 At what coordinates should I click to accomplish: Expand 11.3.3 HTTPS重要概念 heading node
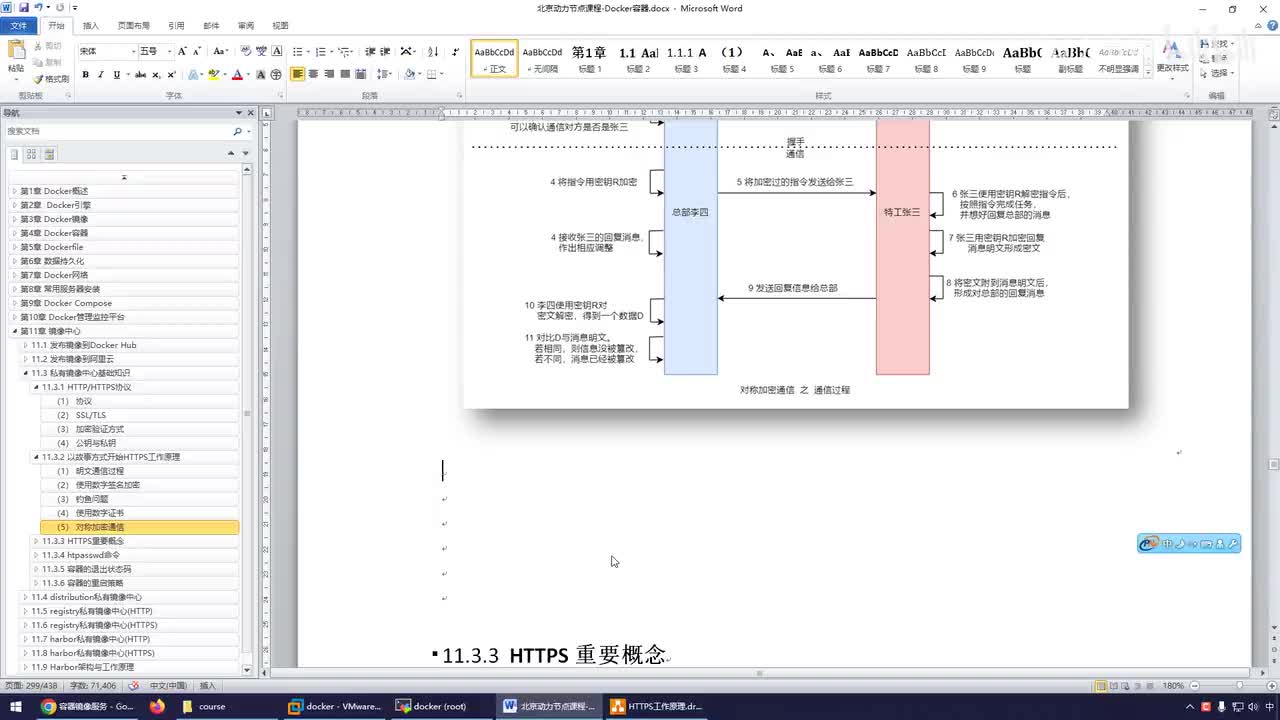coord(36,541)
